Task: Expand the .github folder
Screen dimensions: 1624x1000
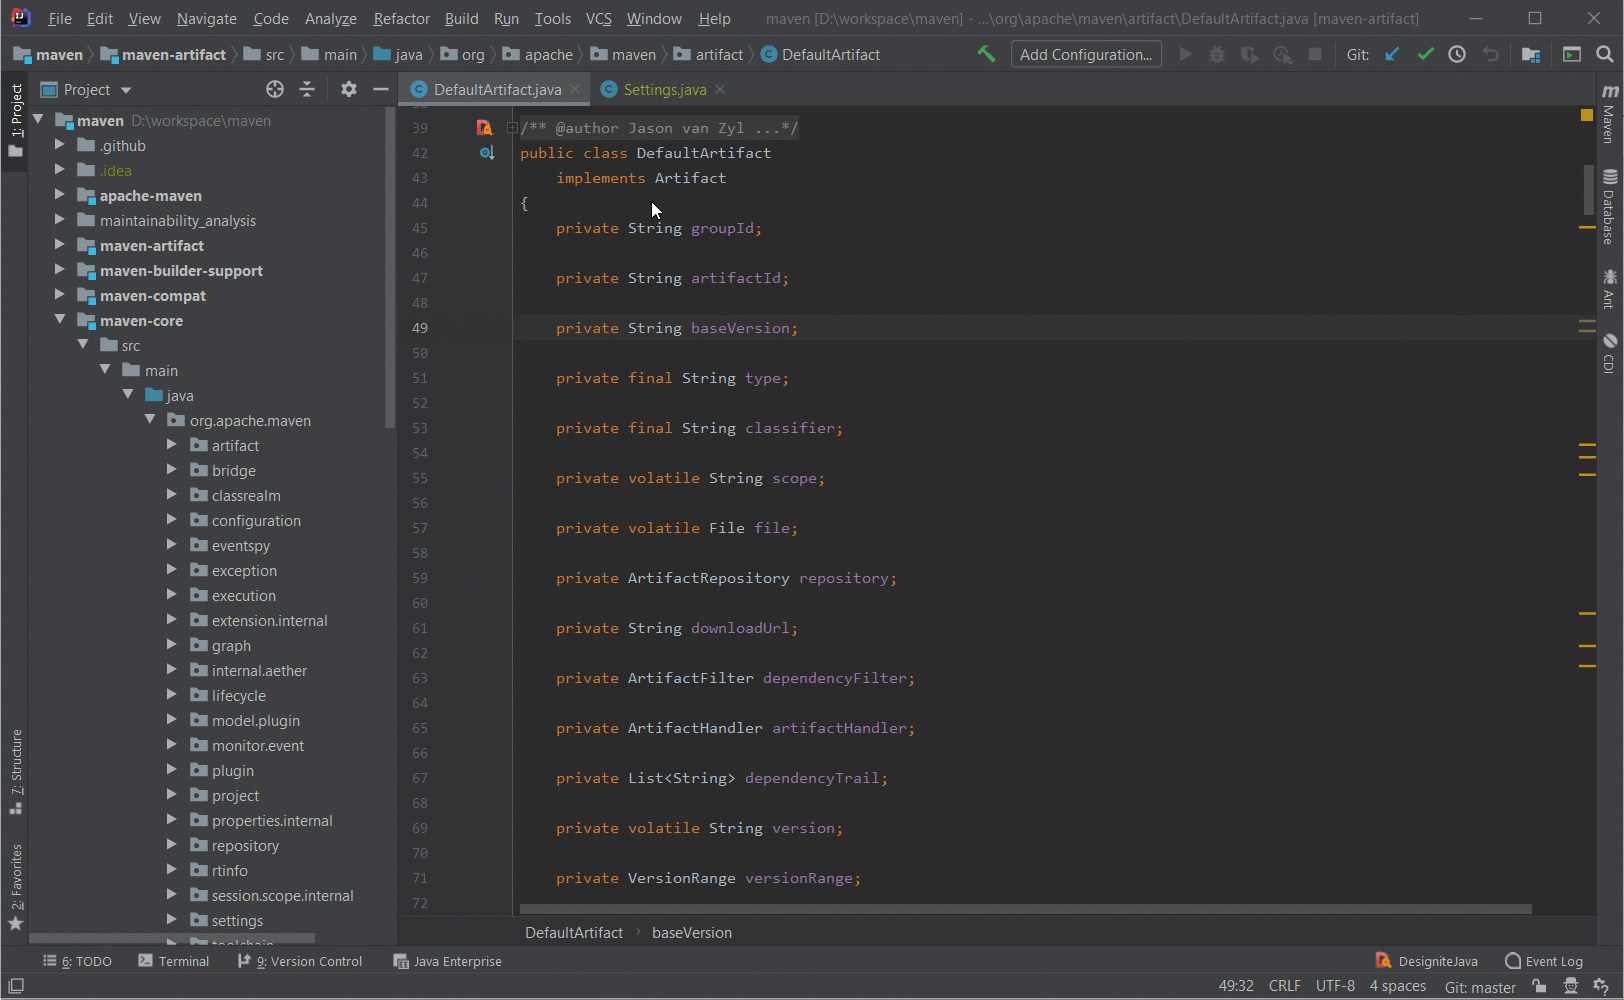Action: point(60,145)
